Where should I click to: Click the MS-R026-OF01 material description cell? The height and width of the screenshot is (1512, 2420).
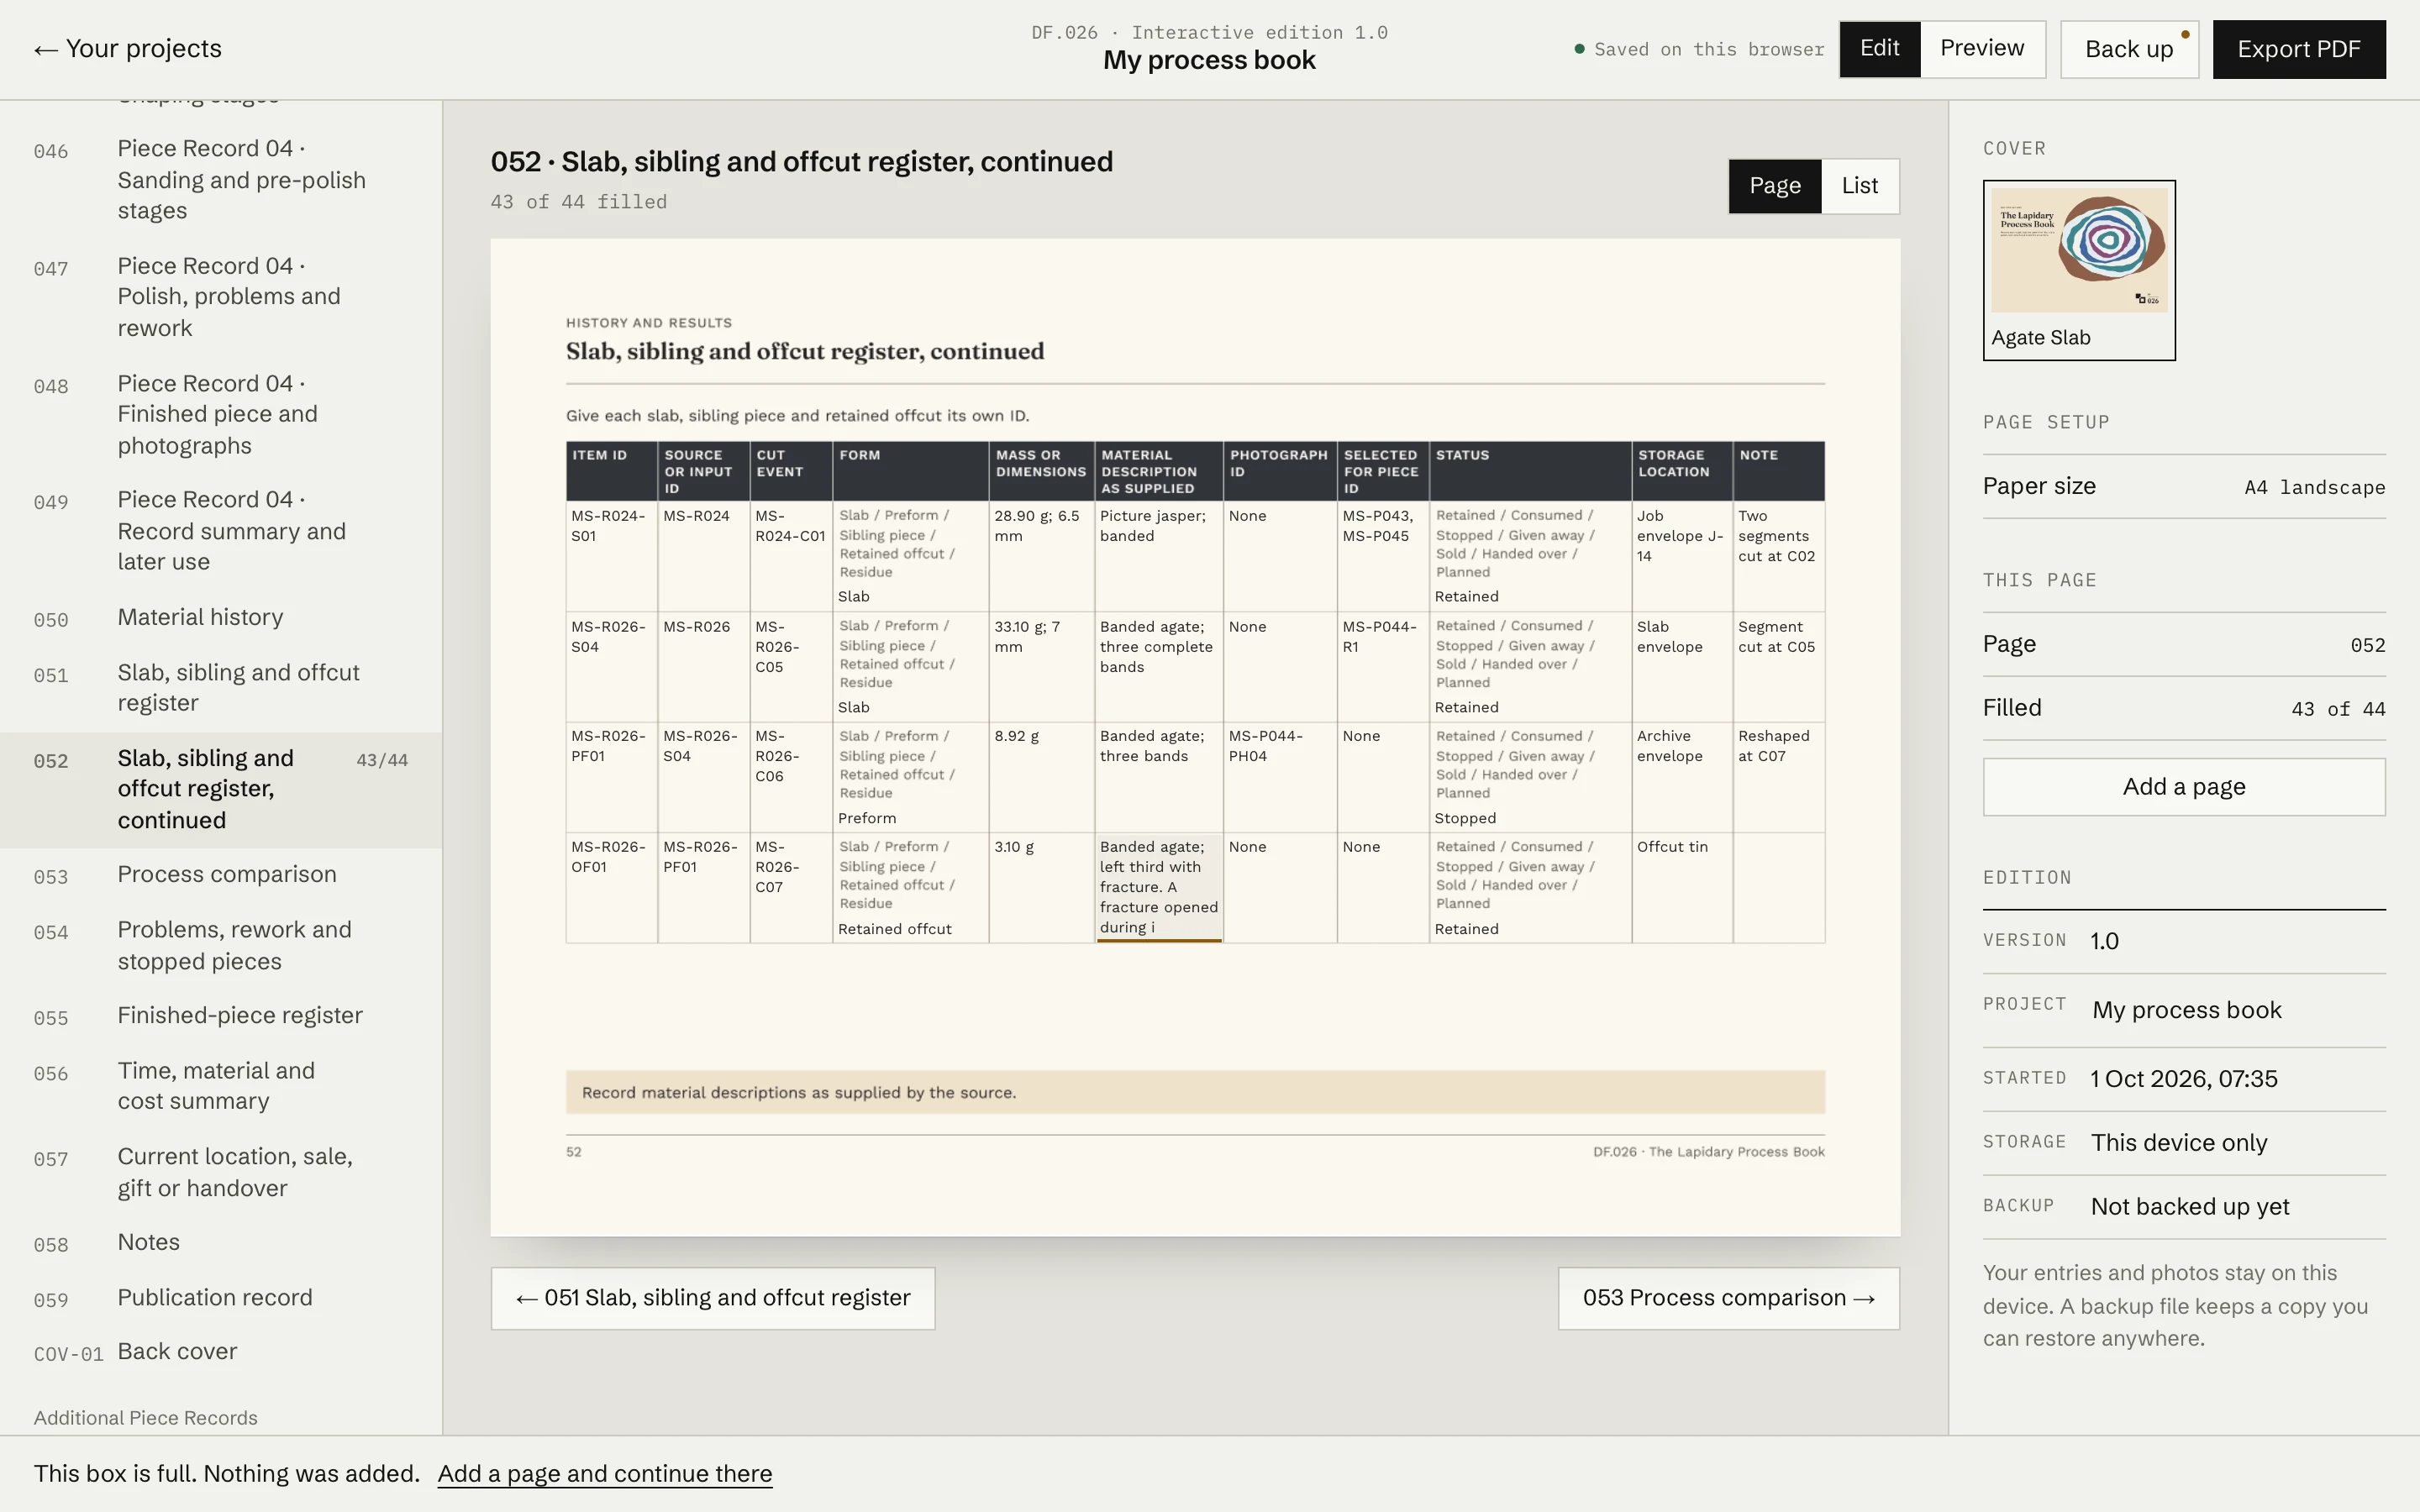pyautogui.click(x=1159, y=887)
